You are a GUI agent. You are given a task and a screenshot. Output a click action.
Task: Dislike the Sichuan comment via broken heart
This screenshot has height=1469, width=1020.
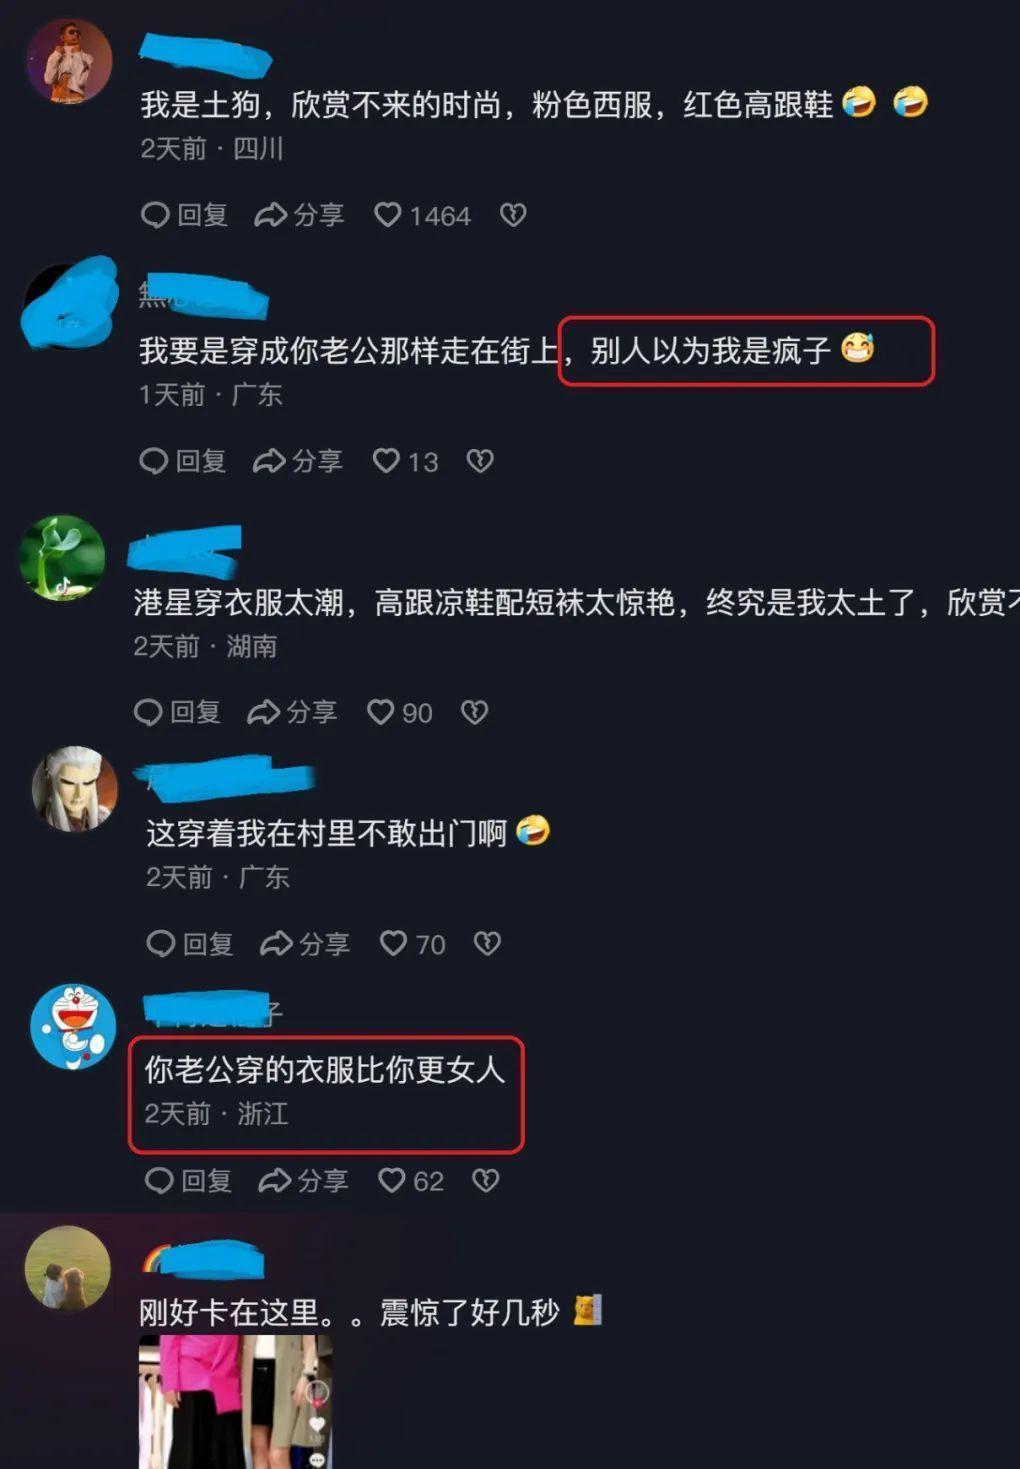pos(513,215)
